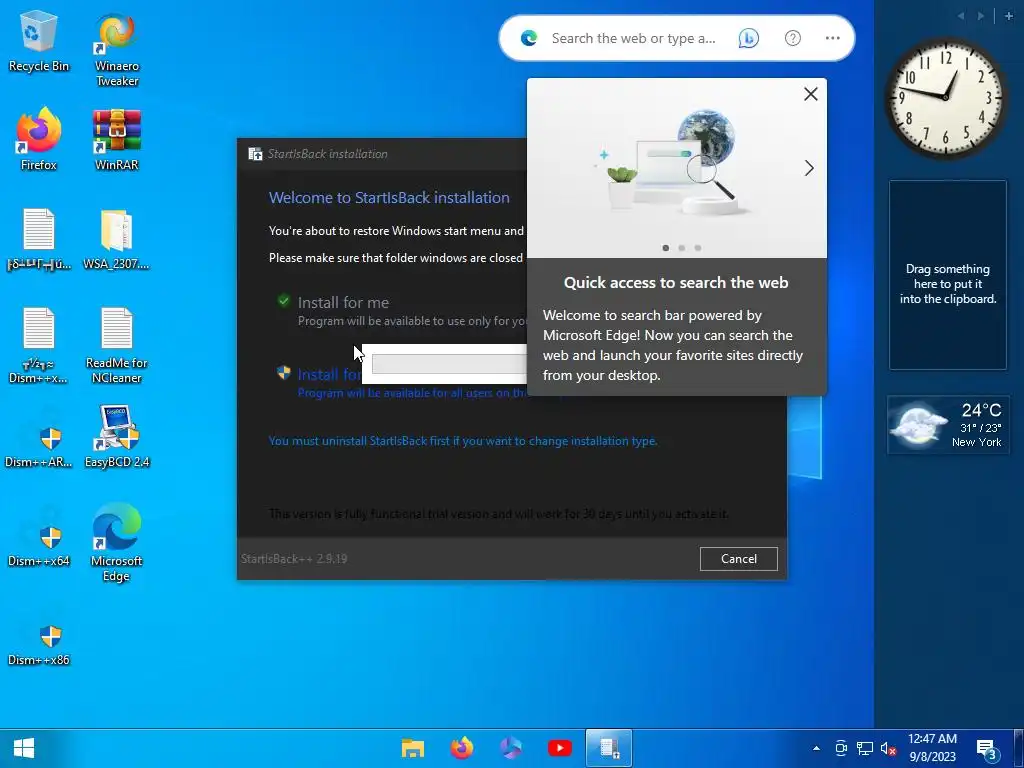
Task: Click the uninstall StartIsBack first notice
Action: (463, 441)
